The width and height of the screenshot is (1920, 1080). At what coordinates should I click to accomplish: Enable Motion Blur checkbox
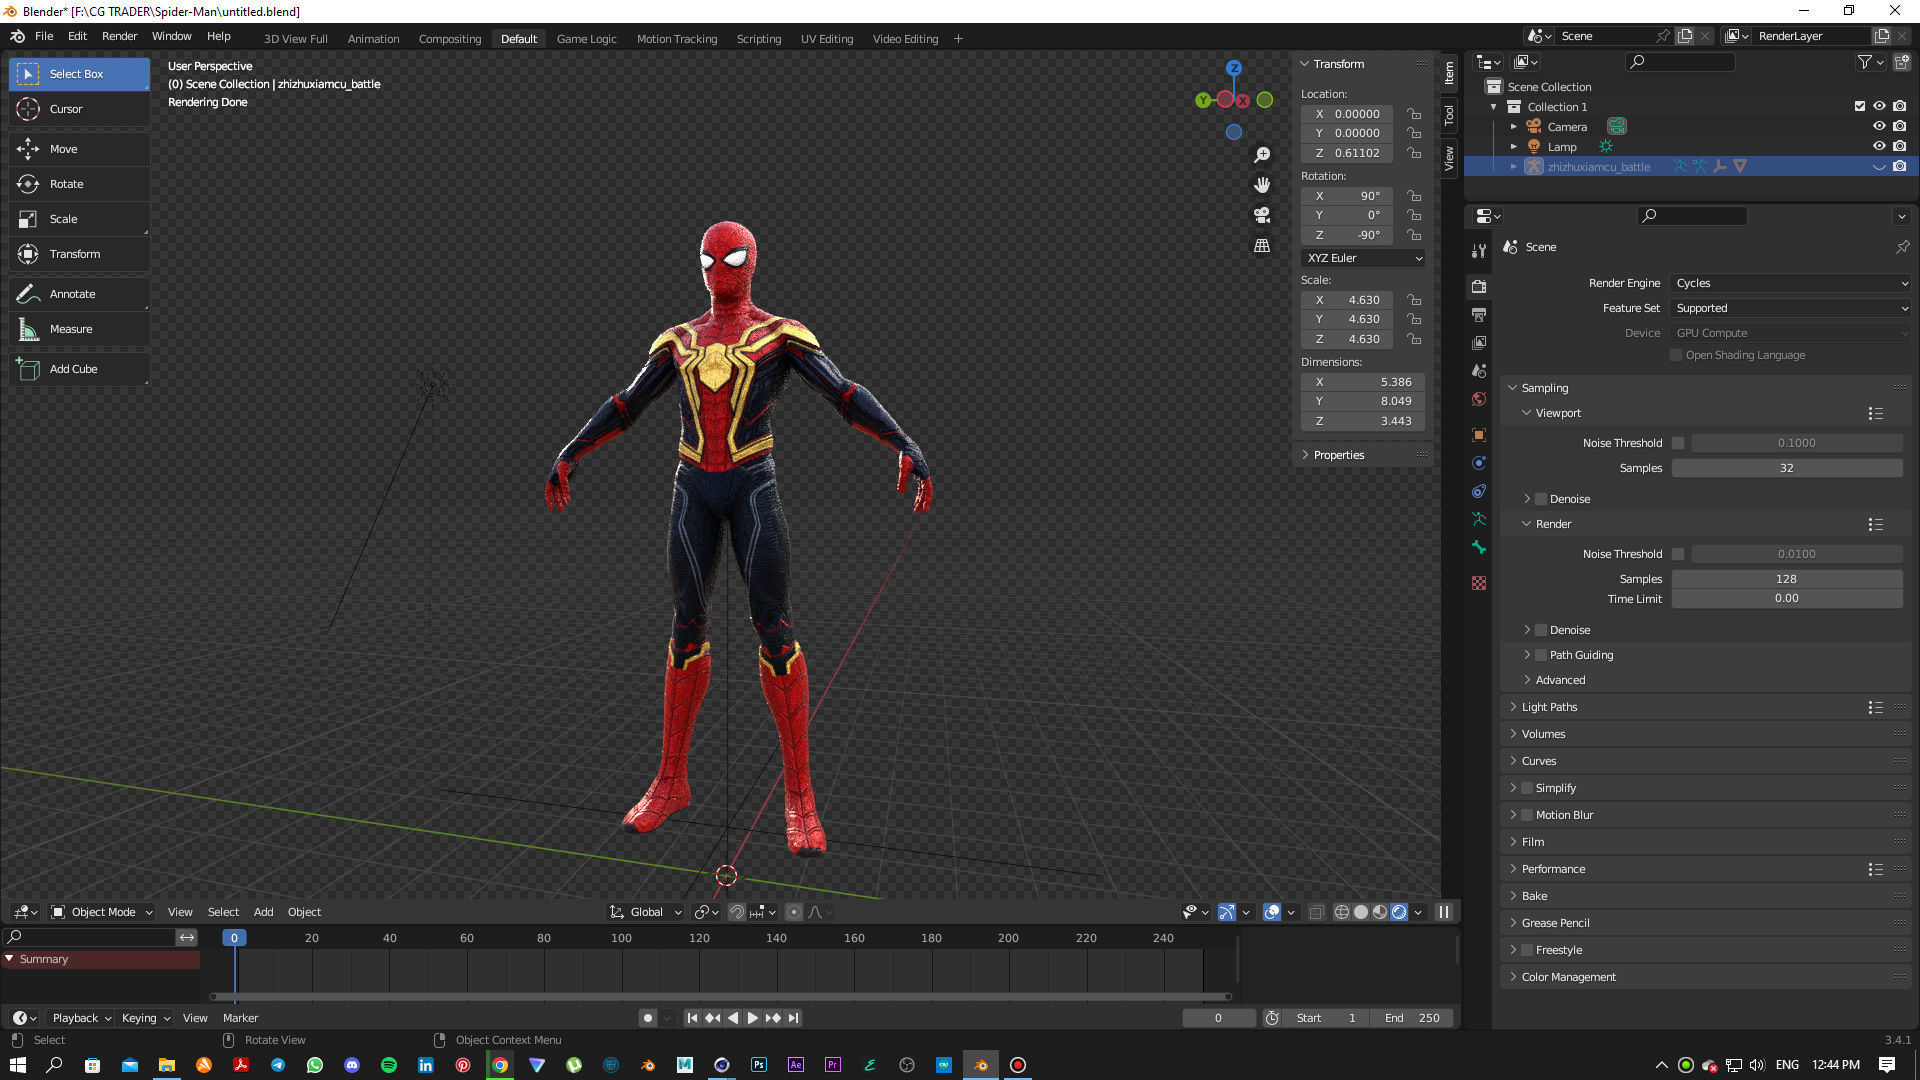[1527, 815]
